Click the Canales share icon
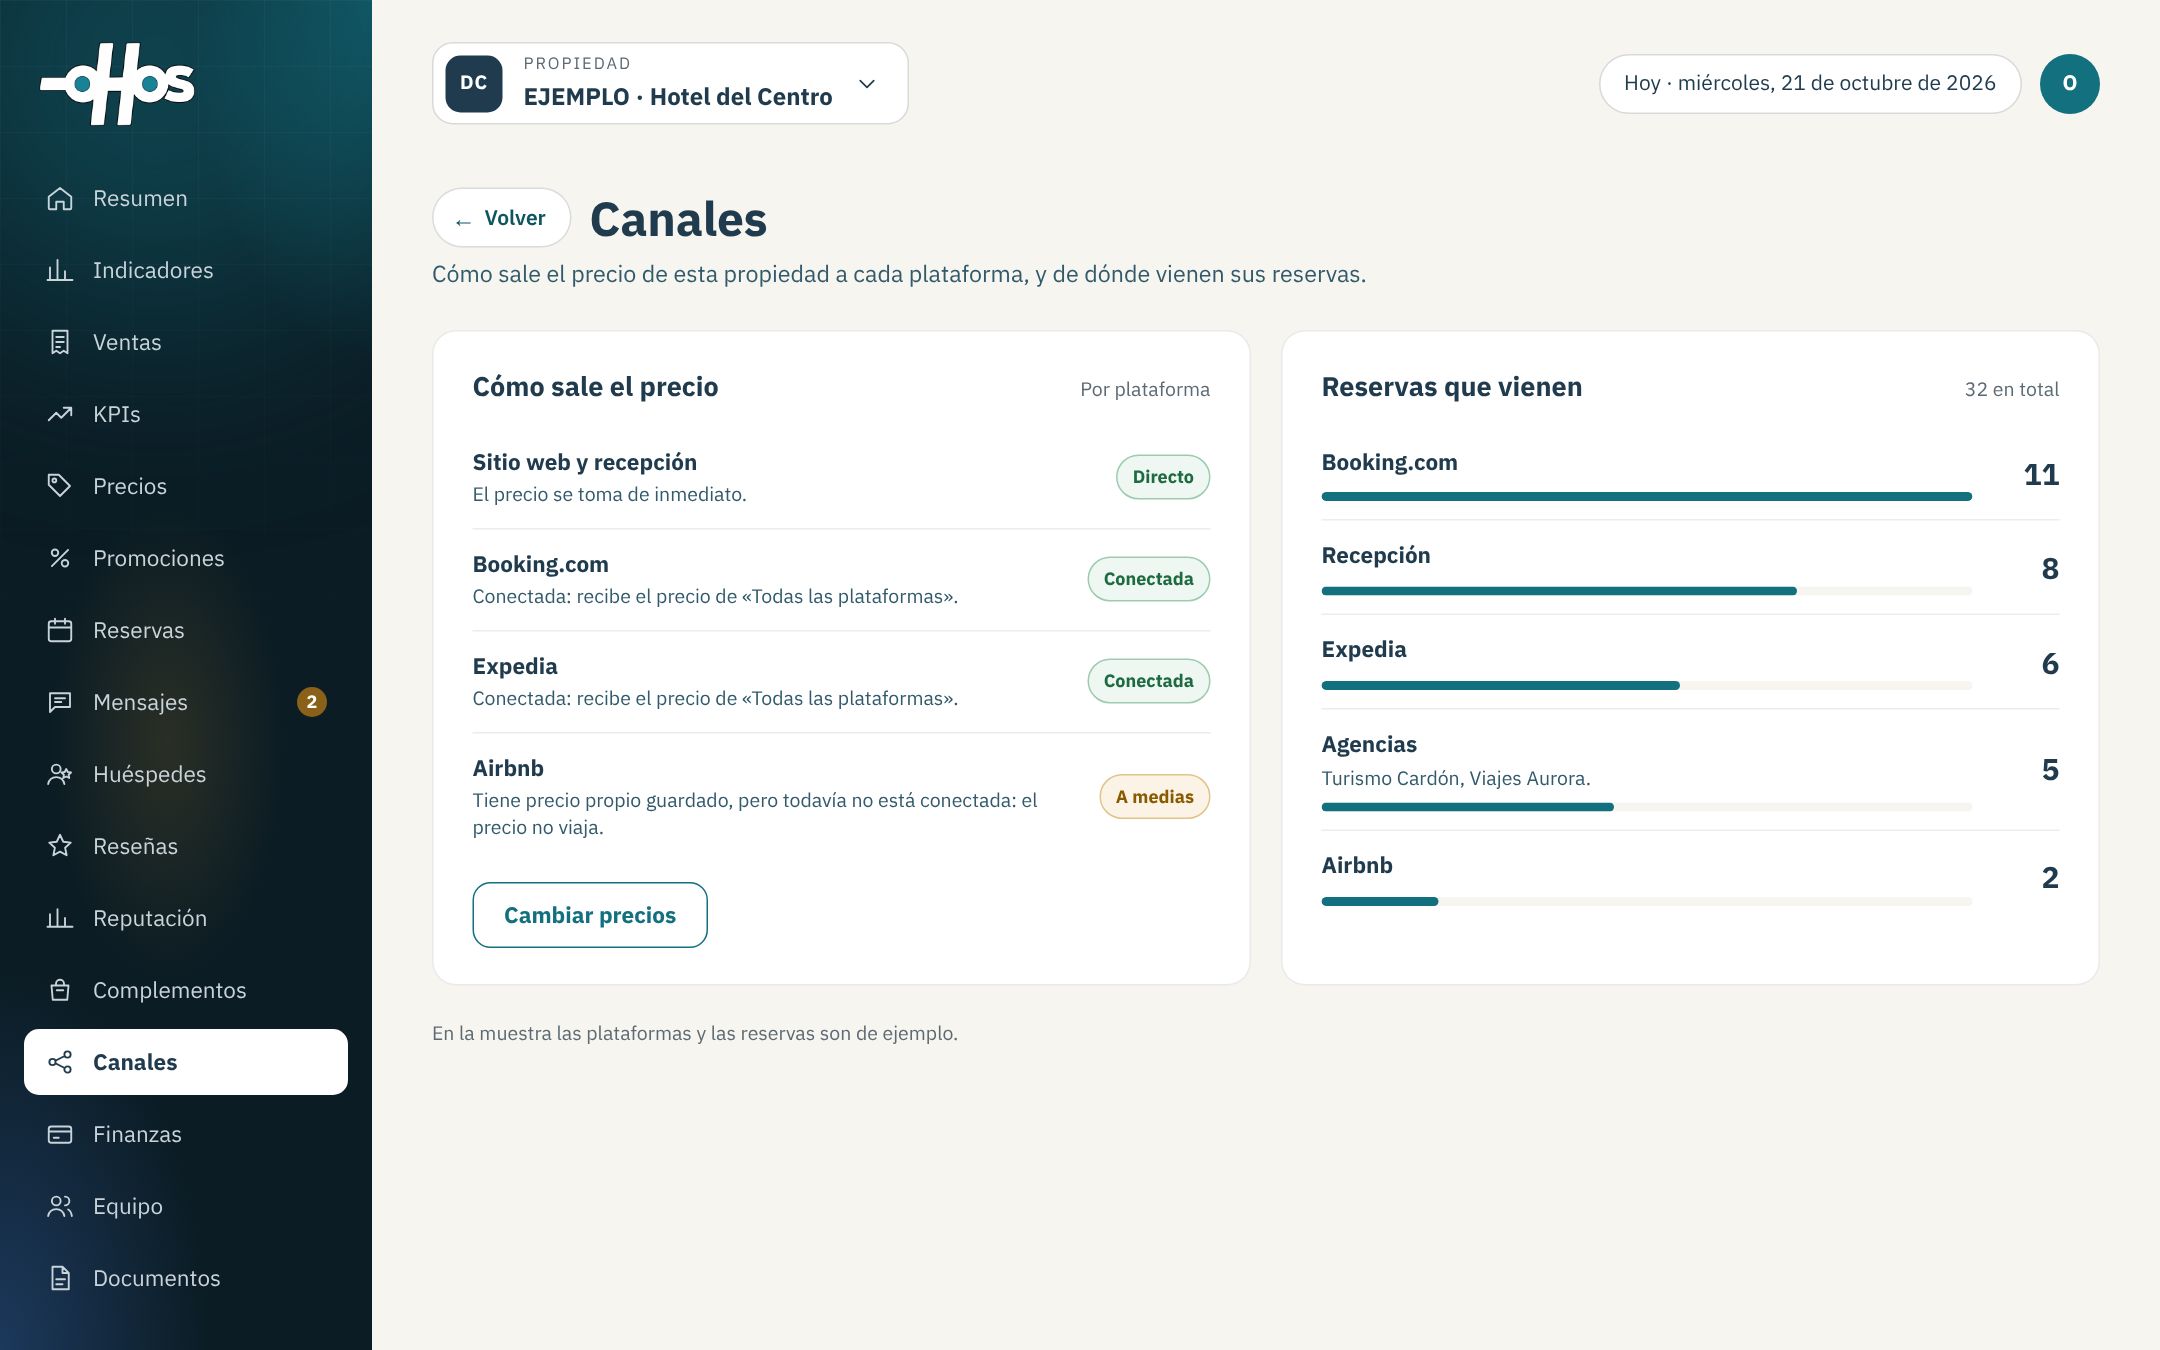Screen dimensions: 2160x1350 (60, 1062)
